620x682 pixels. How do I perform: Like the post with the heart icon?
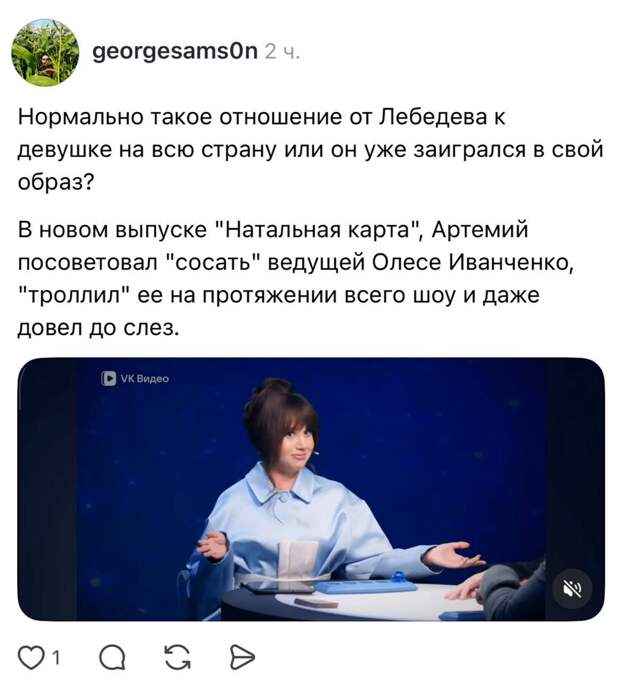point(33,656)
